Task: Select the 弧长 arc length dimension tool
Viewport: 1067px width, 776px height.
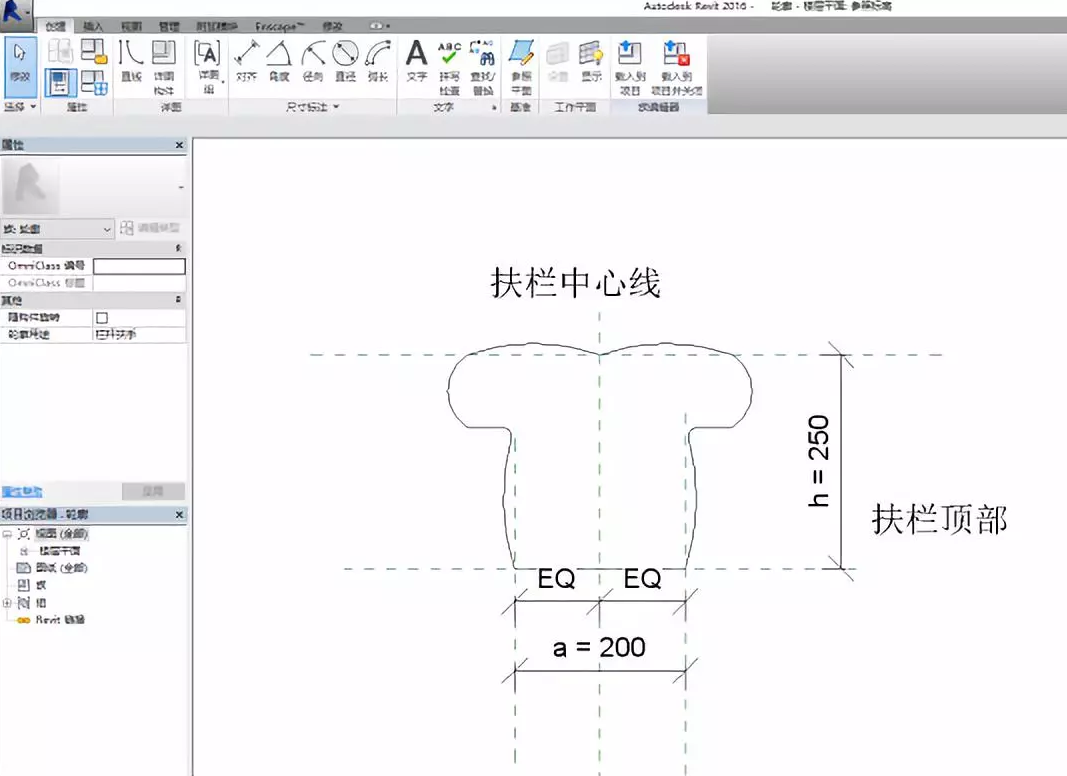Action: pyautogui.click(x=376, y=56)
